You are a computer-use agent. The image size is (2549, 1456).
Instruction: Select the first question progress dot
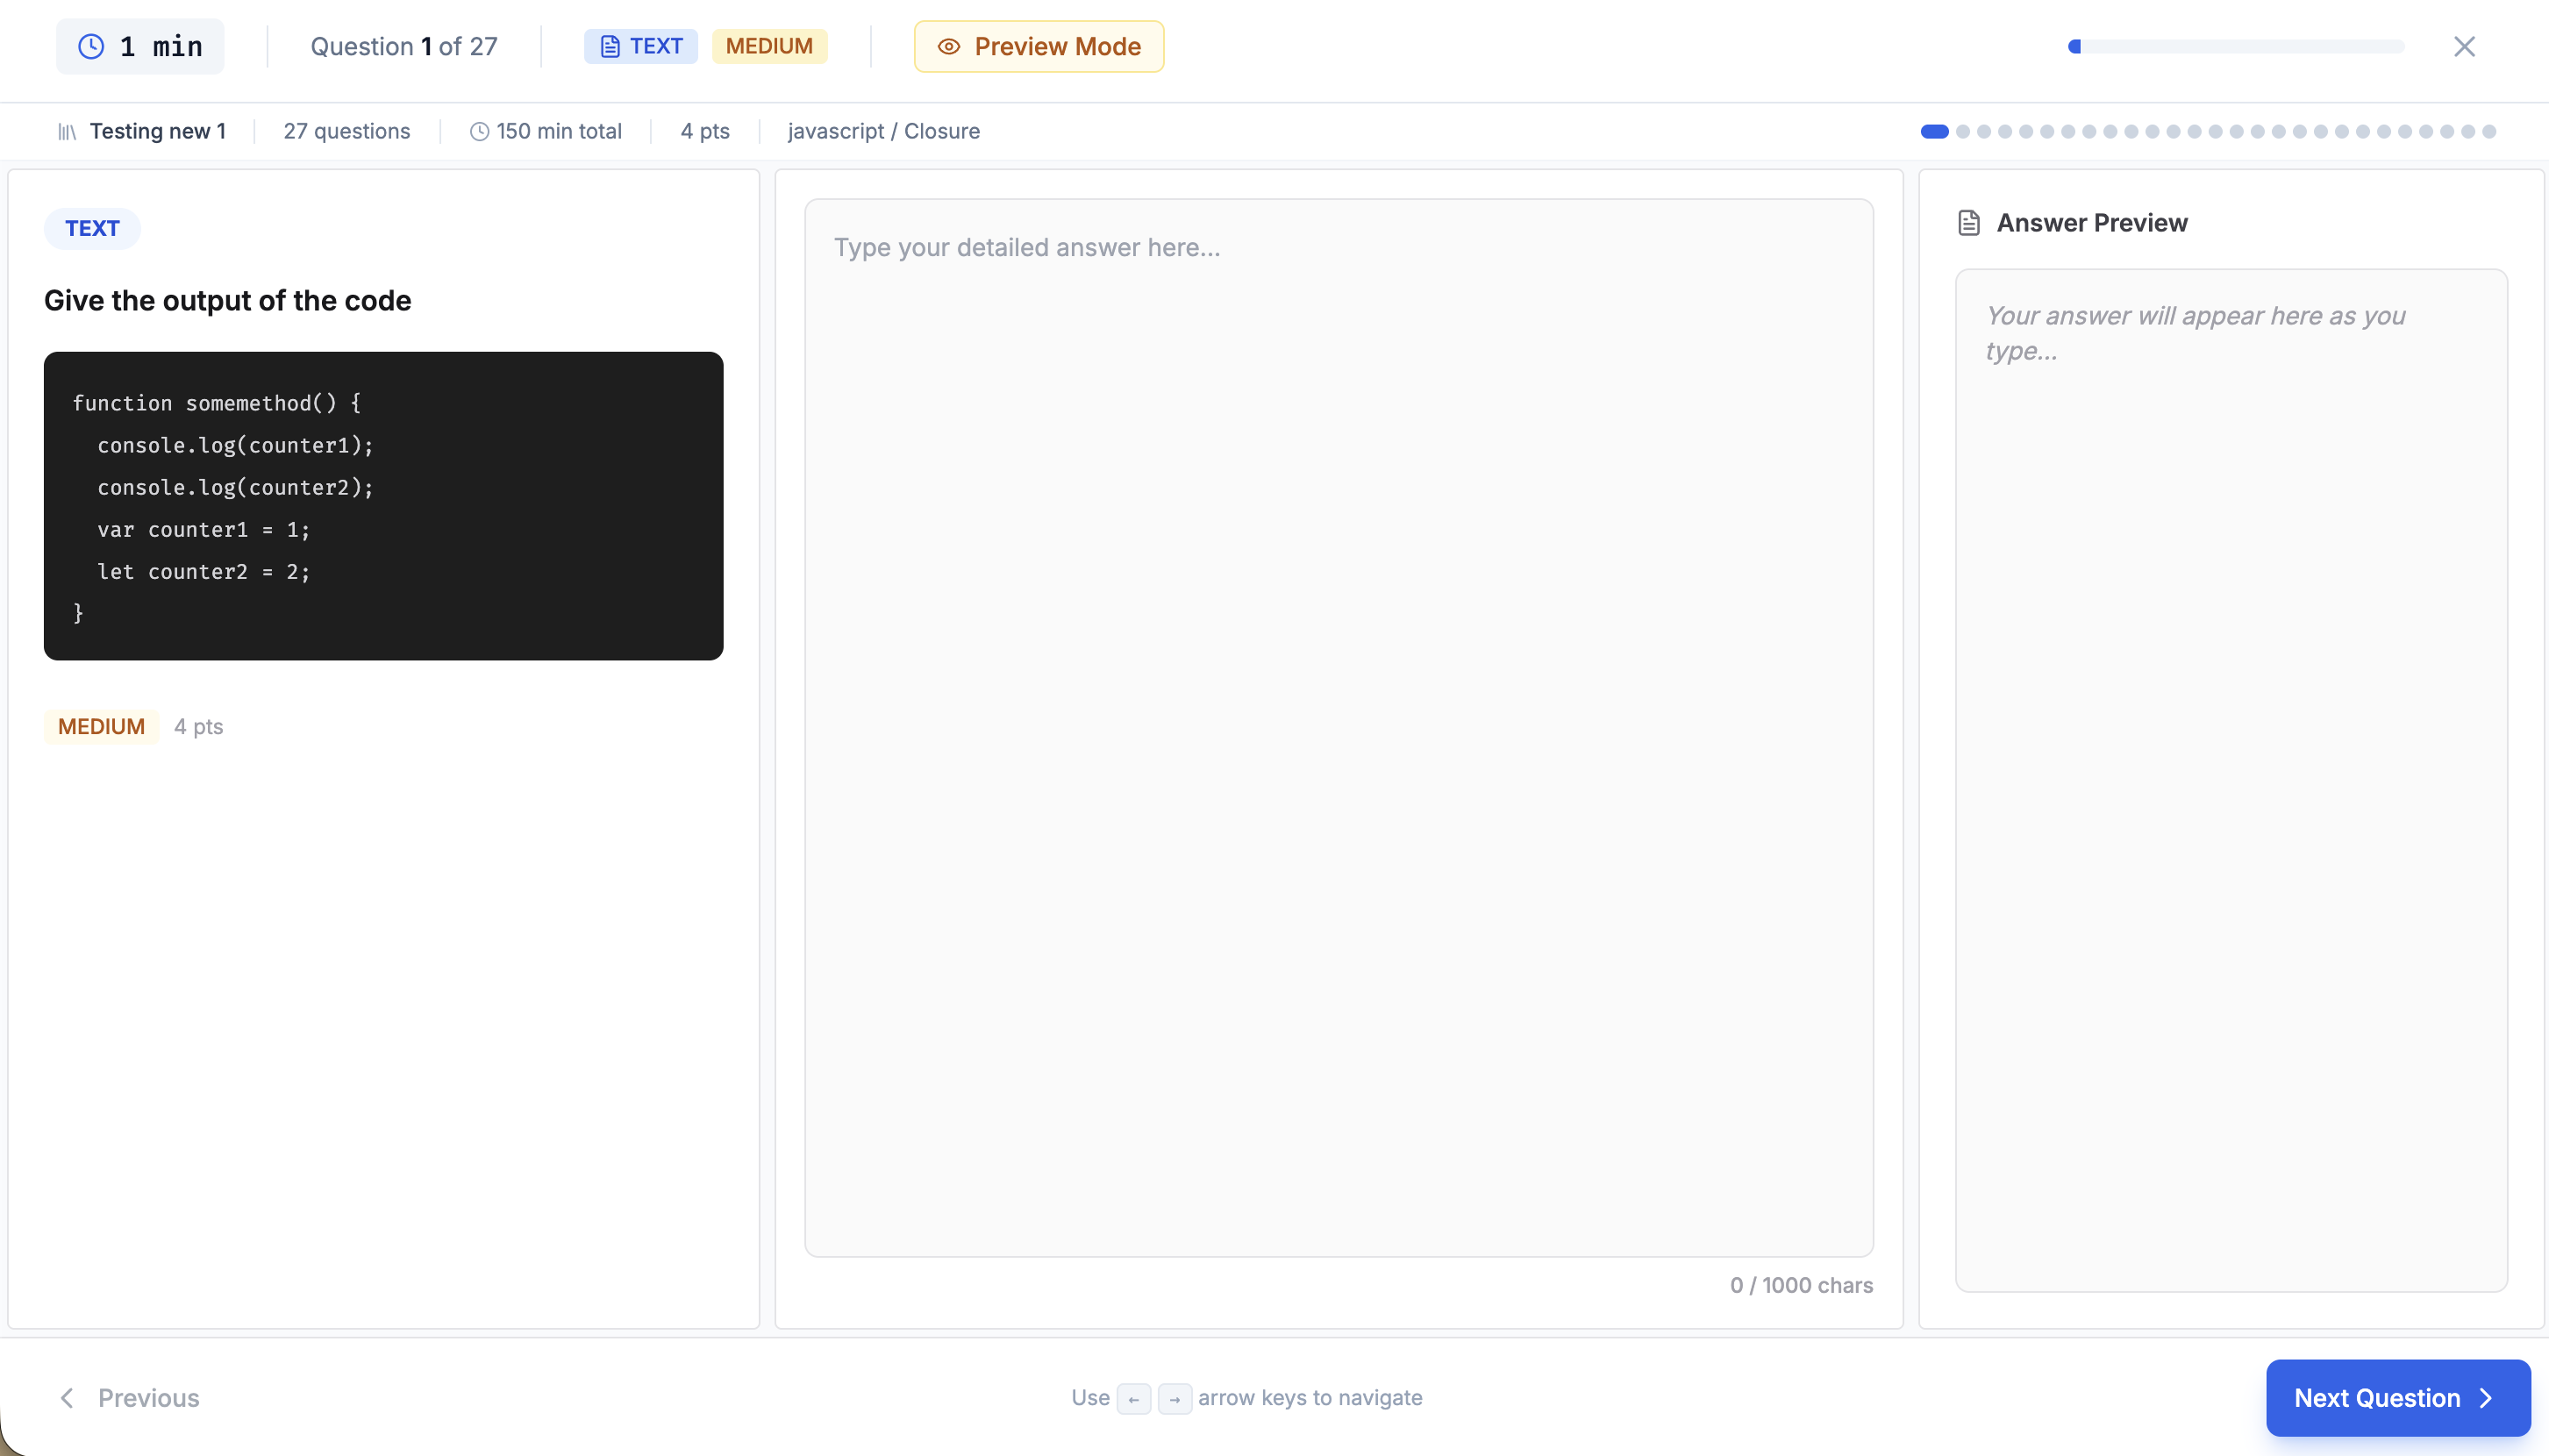click(x=1932, y=131)
